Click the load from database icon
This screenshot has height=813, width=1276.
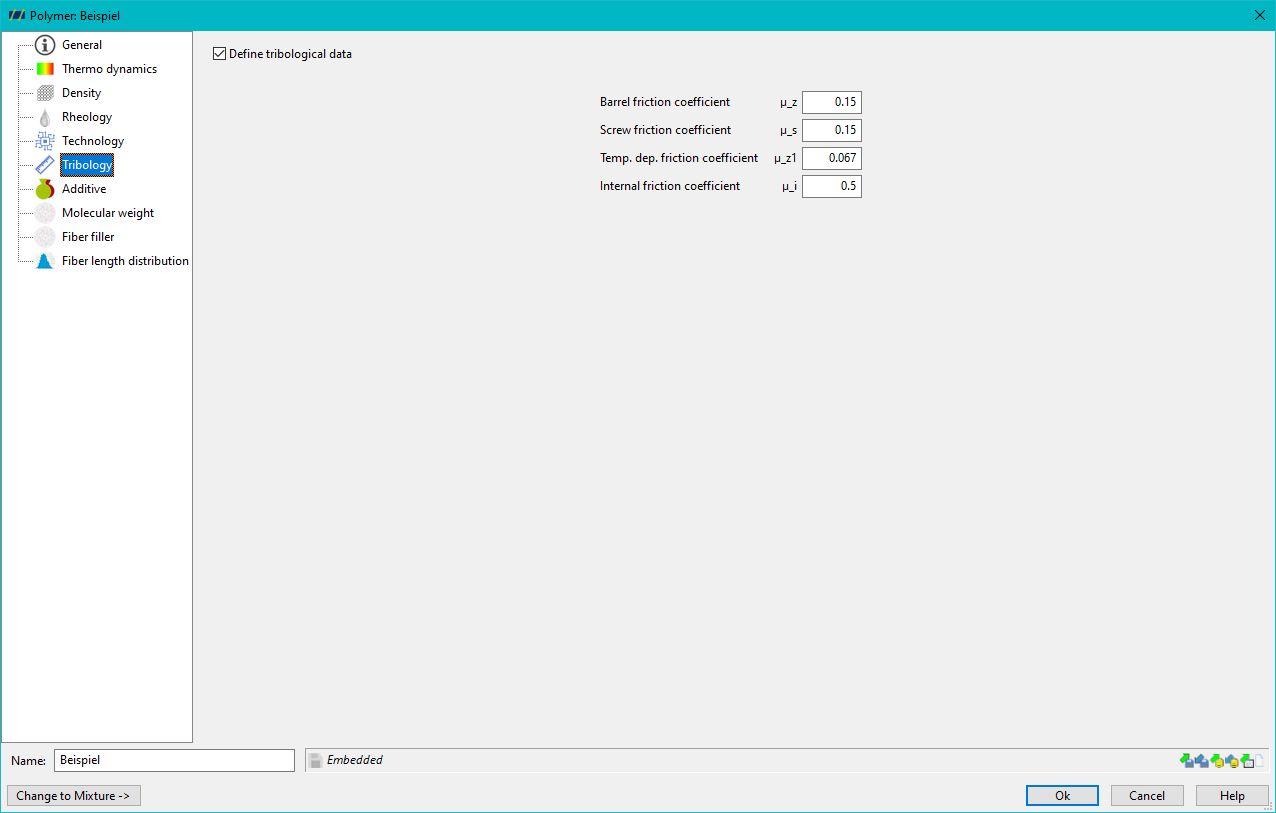click(x=1217, y=761)
